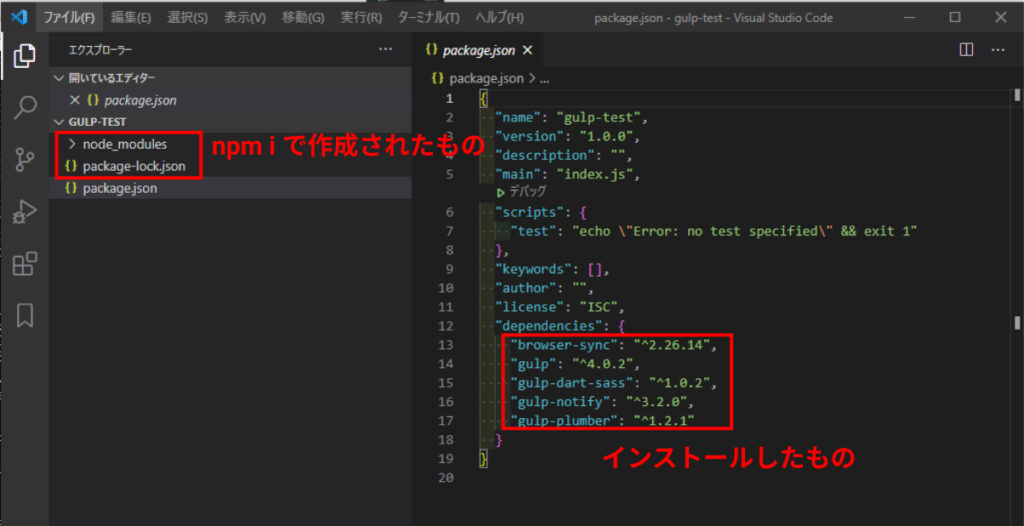Click the "gulp-test" value
Viewport: 1024px width, 526px height.
(601, 118)
